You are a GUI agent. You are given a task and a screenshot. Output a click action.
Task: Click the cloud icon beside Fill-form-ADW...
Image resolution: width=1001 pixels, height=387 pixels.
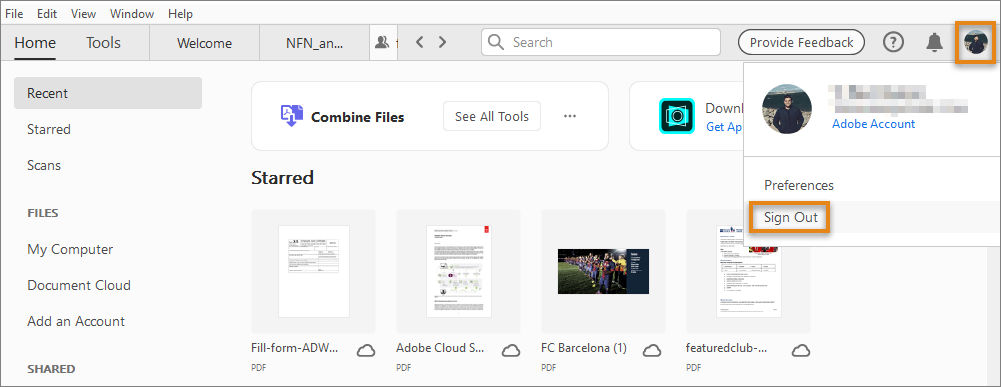[x=366, y=350]
